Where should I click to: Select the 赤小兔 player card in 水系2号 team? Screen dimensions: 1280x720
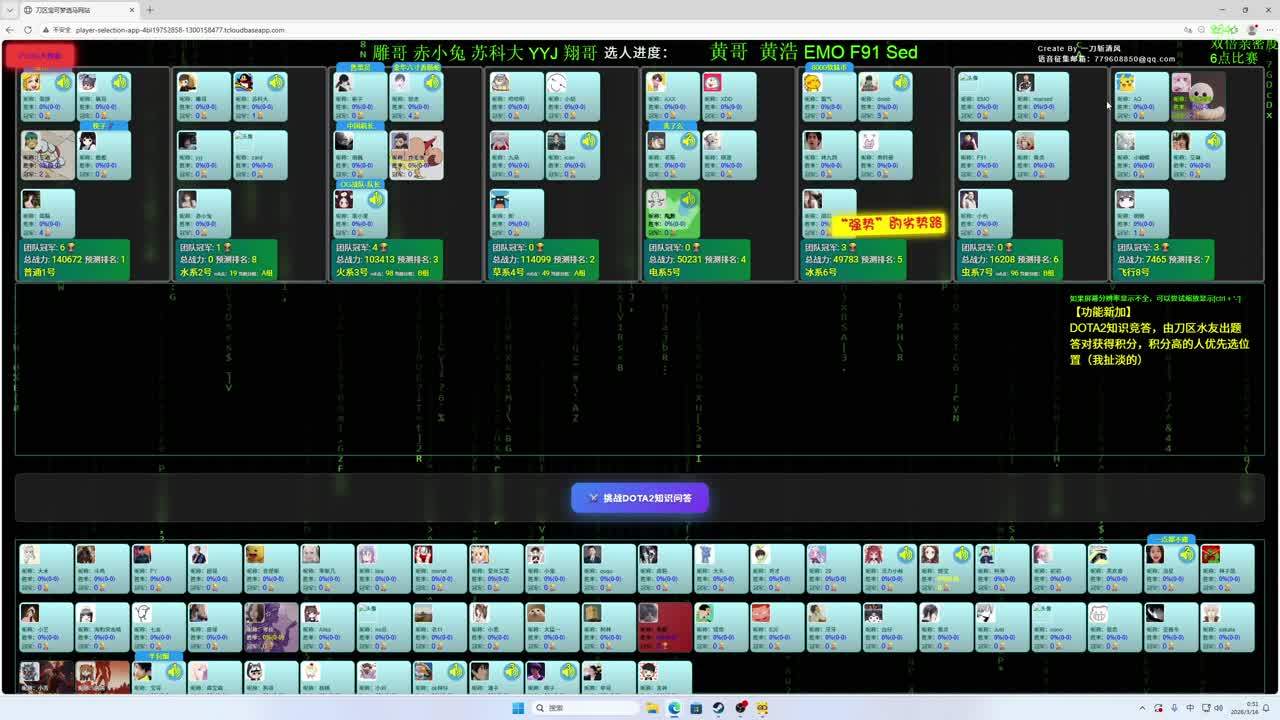[x=204, y=213]
